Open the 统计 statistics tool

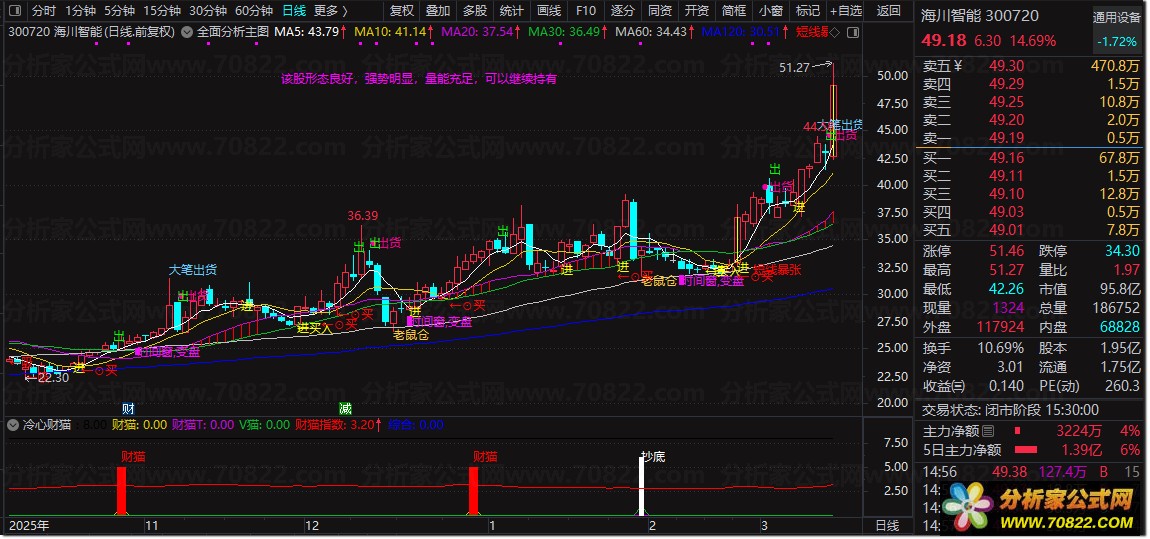tap(511, 11)
